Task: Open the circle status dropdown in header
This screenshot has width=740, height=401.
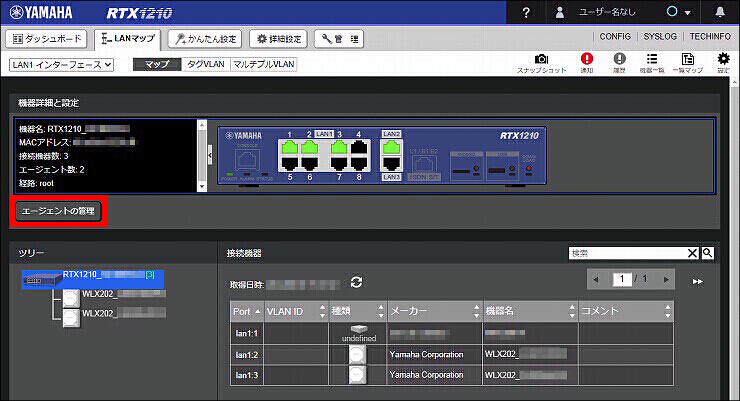Action: (678, 12)
